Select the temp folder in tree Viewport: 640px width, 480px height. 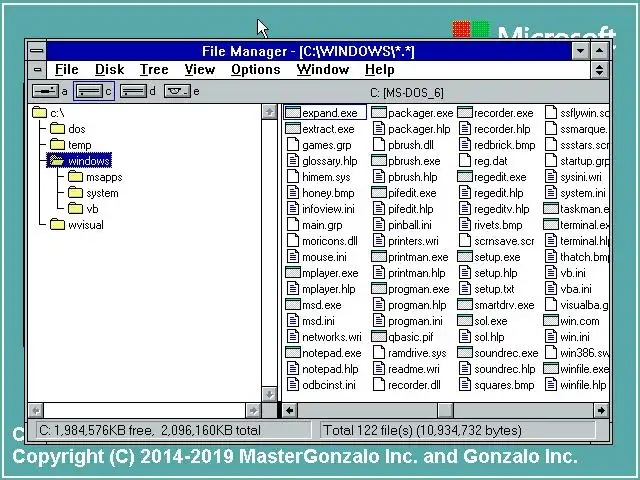pyautogui.click(x=71, y=145)
